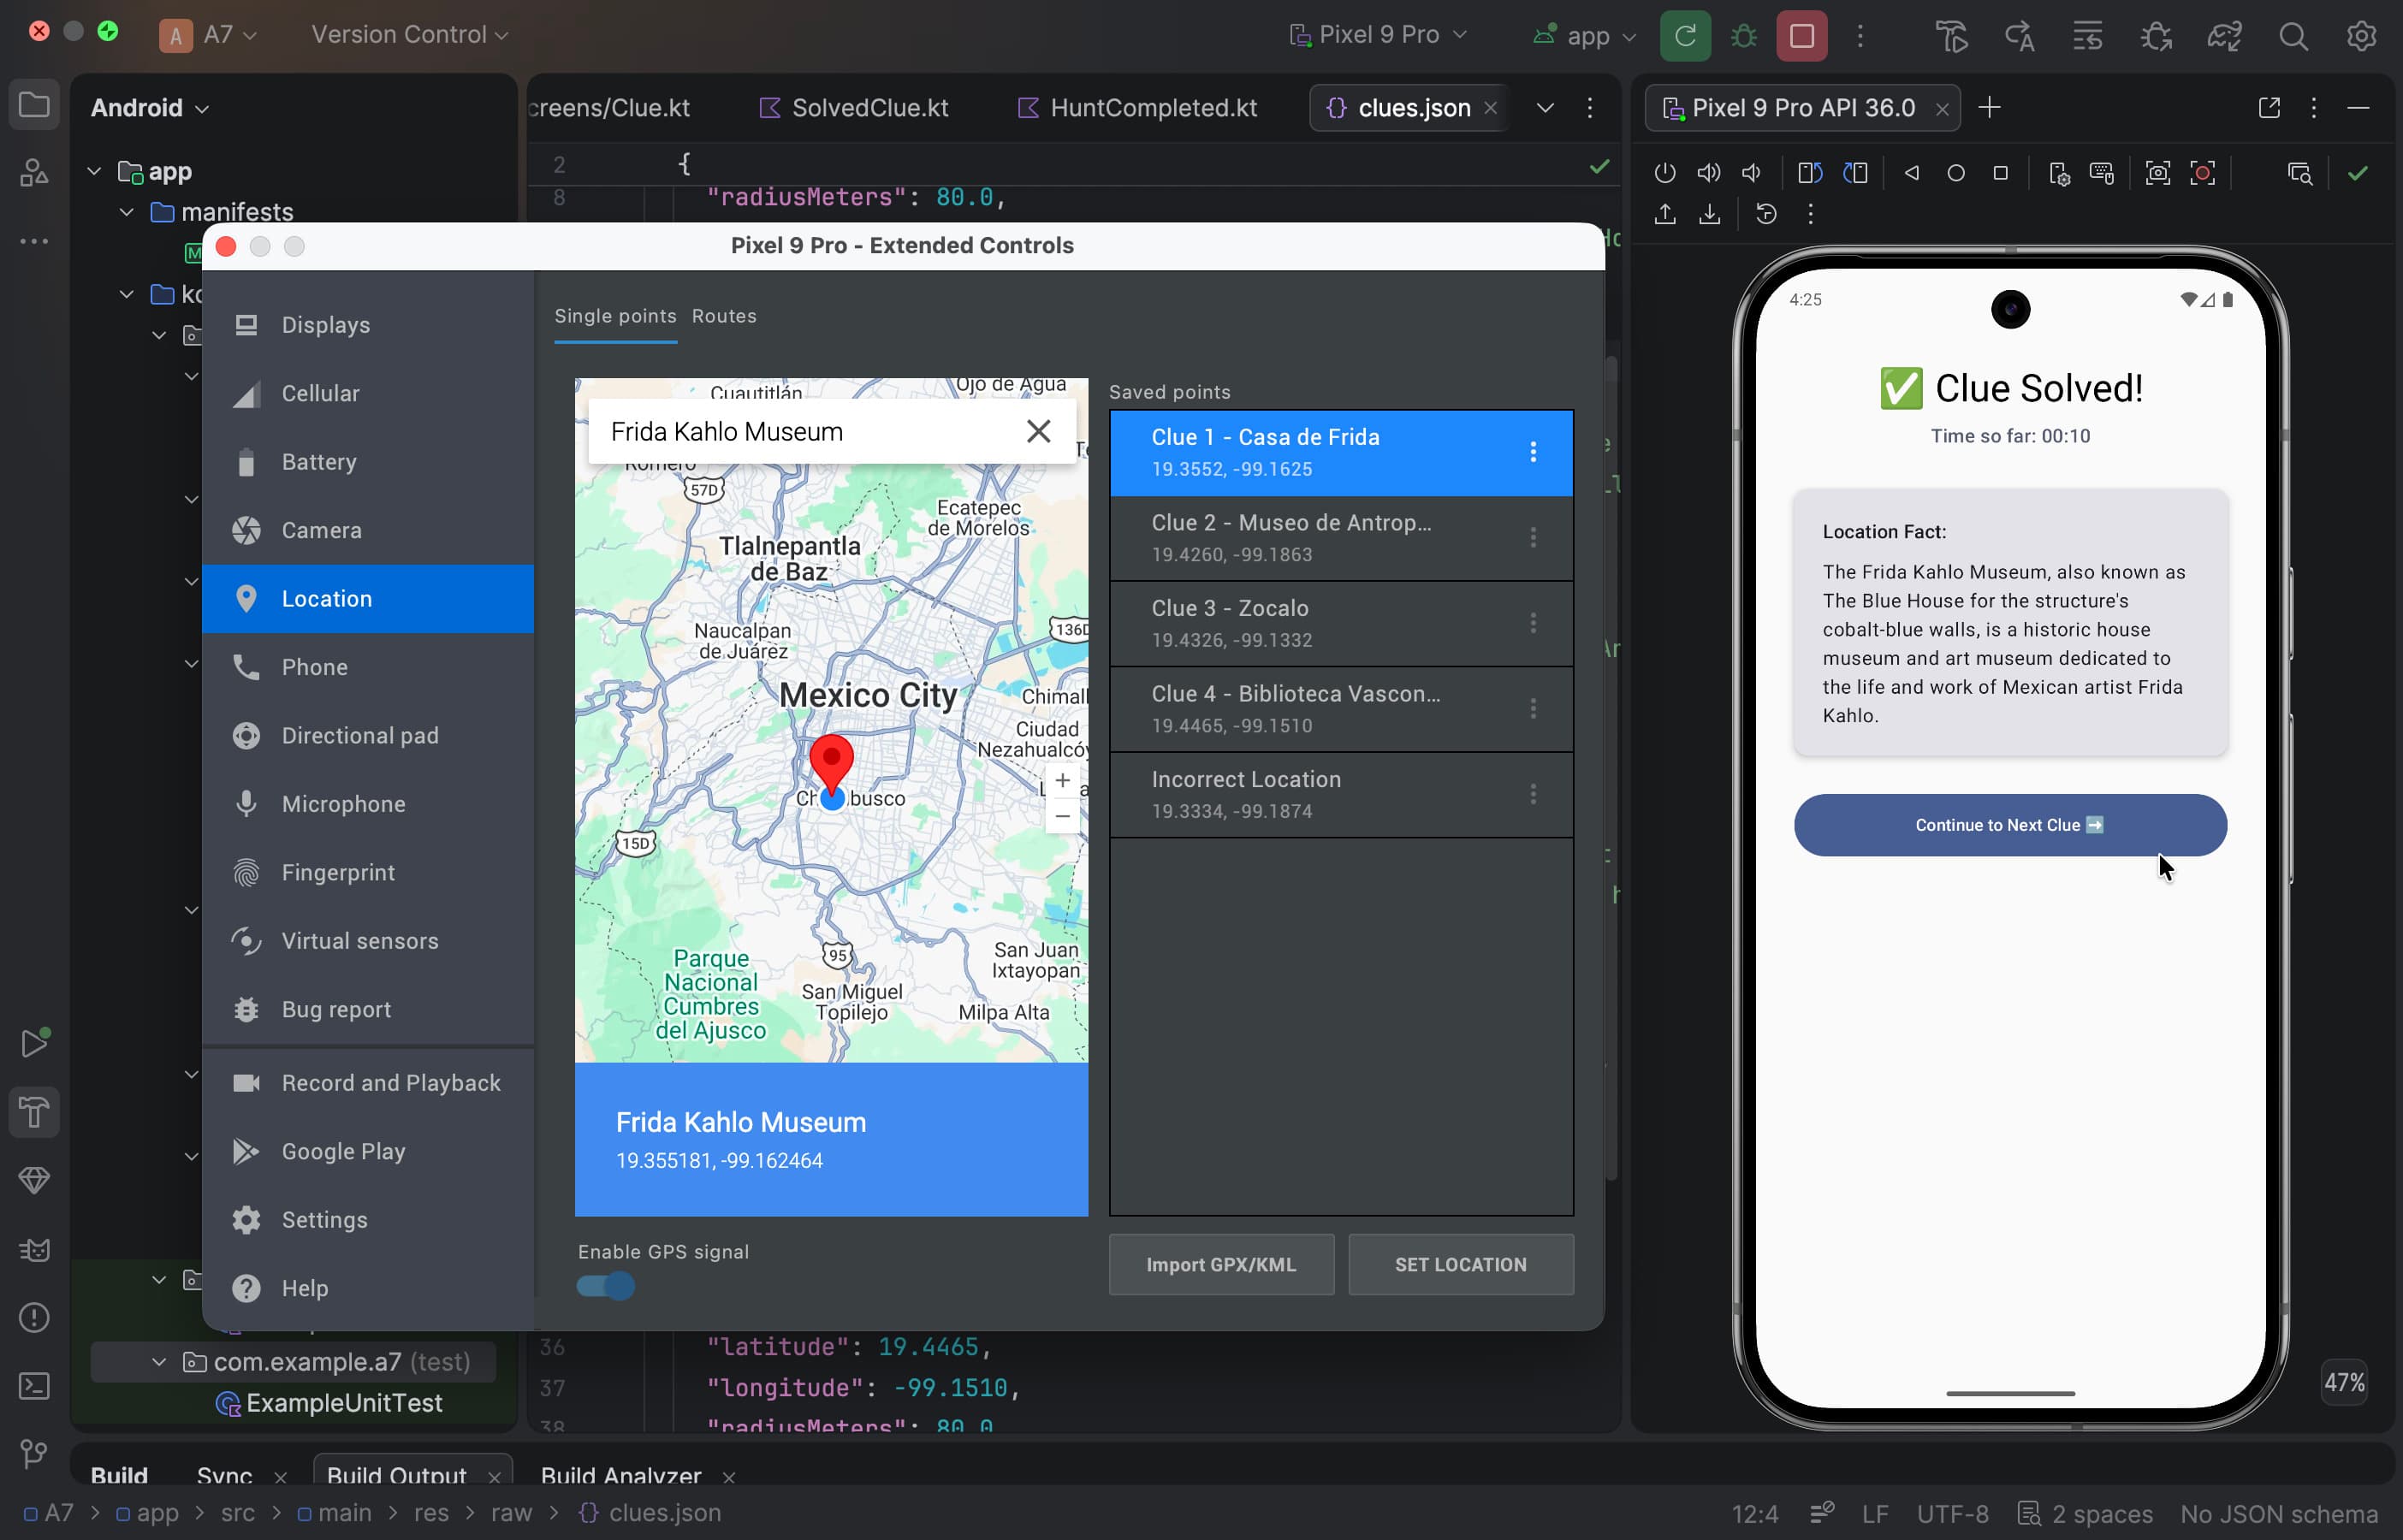The width and height of the screenshot is (2403, 1540).
Task: Click the LF line separator status entry
Action: point(1875,1513)
